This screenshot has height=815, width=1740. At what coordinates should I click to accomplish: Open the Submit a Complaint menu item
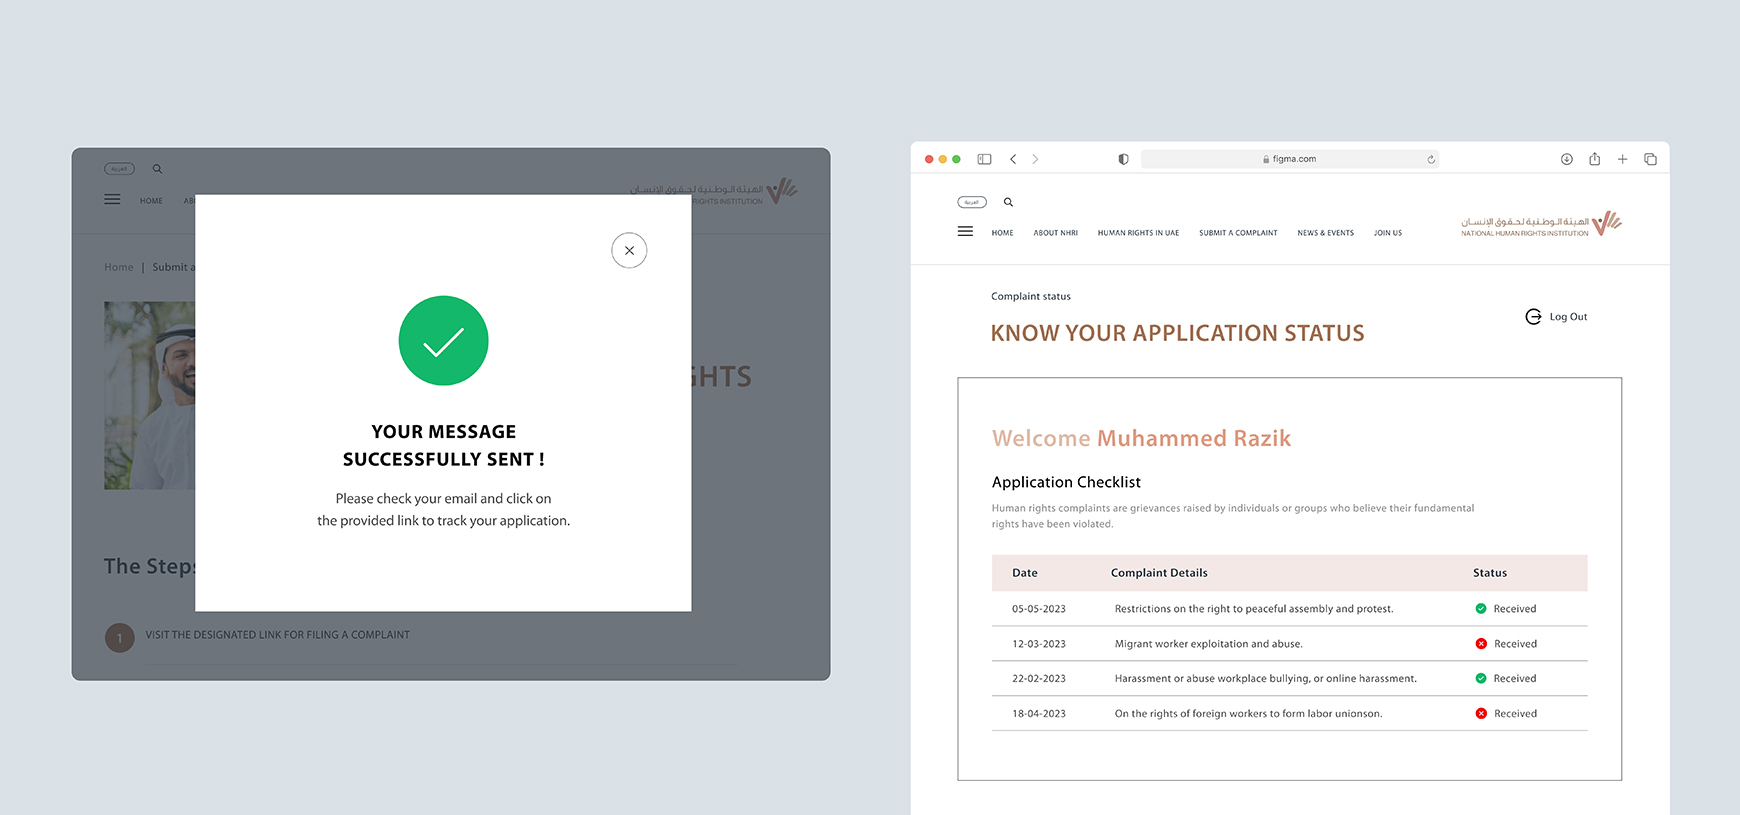(1238, 233)
